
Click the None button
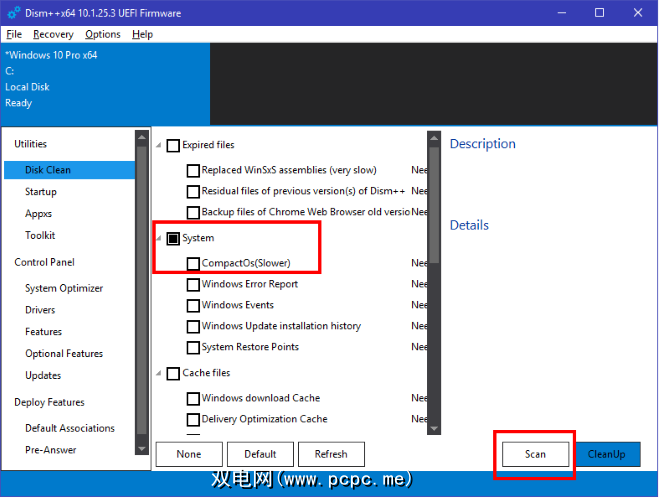click(x=189, y=454)
